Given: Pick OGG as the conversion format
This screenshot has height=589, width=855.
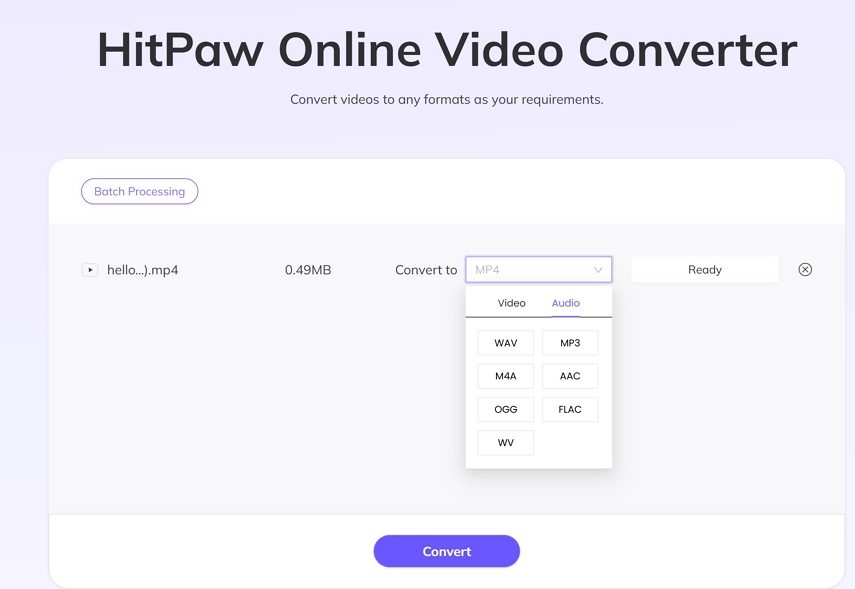Looking at the screenshot, I should coord(505,409).
